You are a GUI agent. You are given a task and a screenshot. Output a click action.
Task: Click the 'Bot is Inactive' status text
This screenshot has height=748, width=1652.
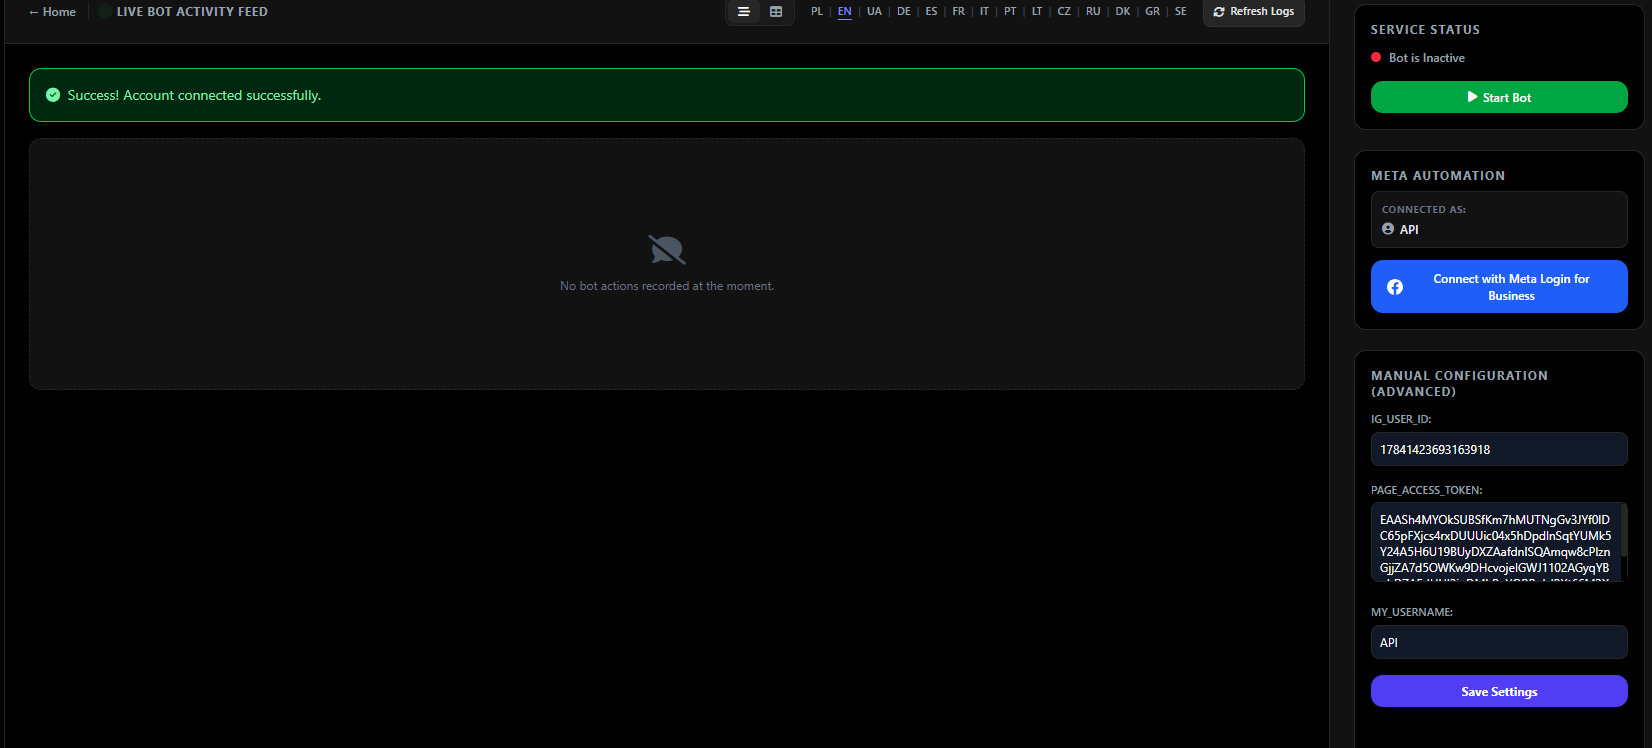tap(1427, 58)
